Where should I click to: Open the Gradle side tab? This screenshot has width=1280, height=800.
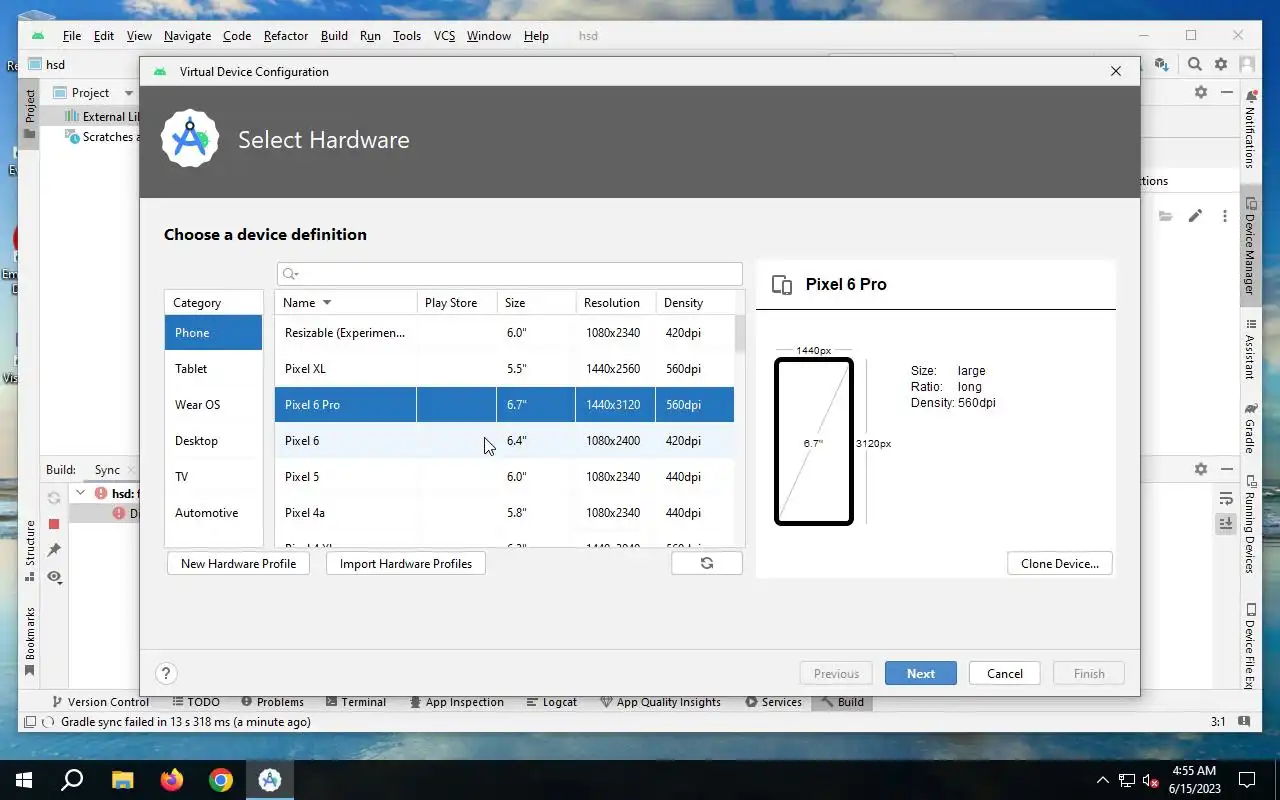click(x=1250, y=428)
